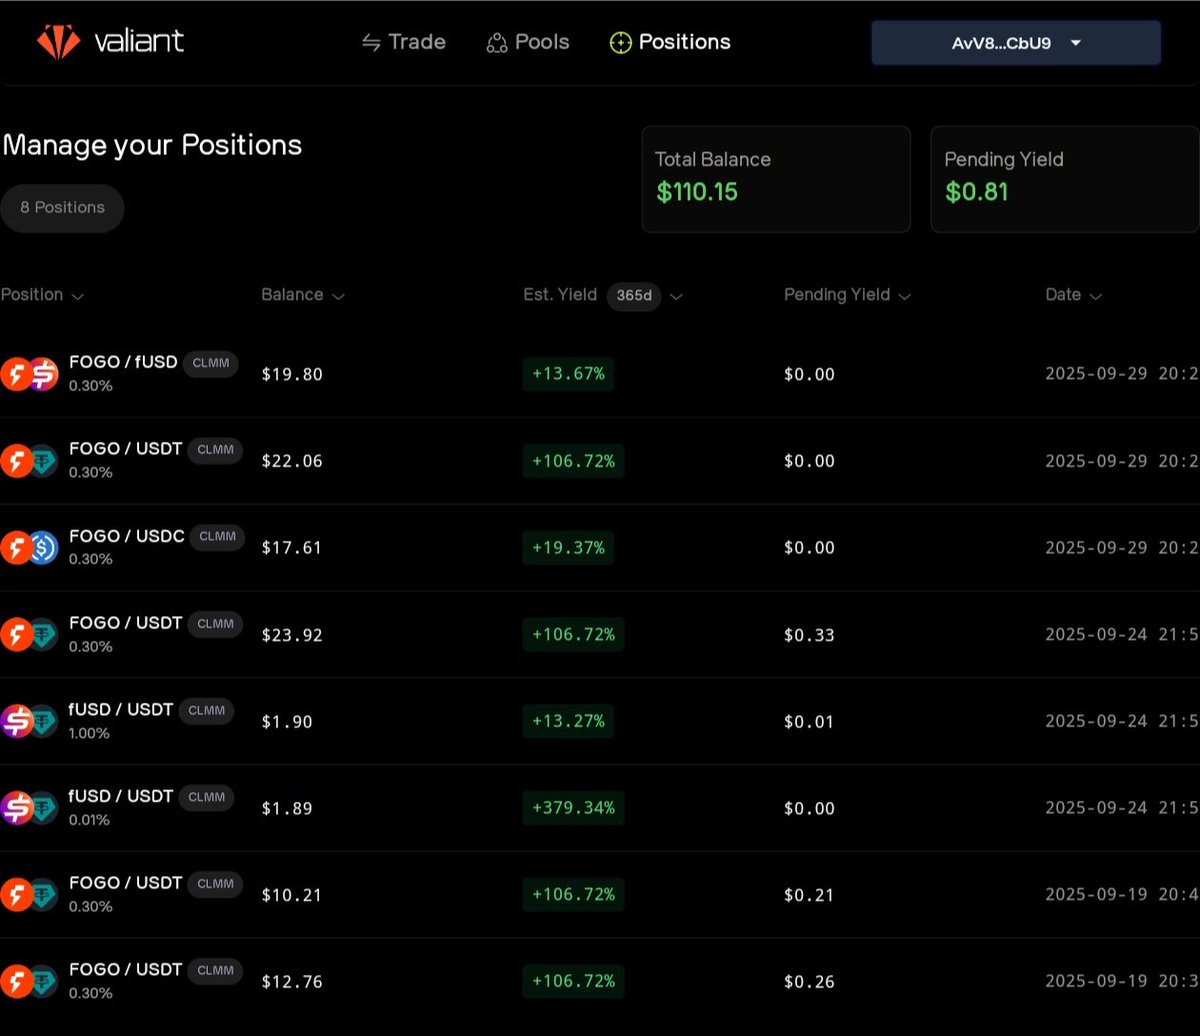The image size is (1200, 1036).
Task: Click token icons of $12.76 FOGO / USDT position
Action: (29, 981)
